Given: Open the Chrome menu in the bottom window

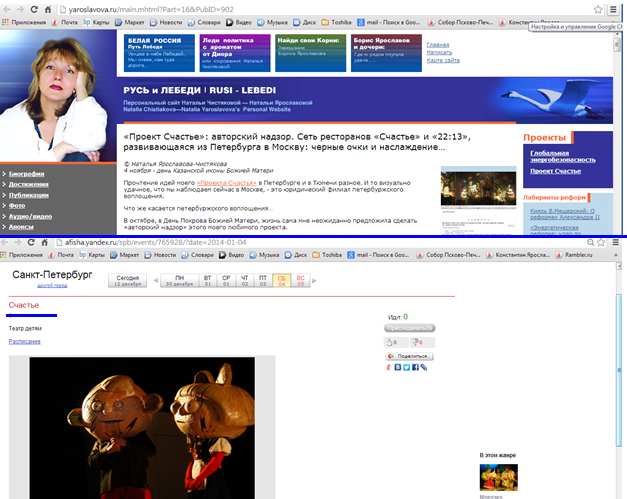Looking at the screenshot, I should (616, 242).
